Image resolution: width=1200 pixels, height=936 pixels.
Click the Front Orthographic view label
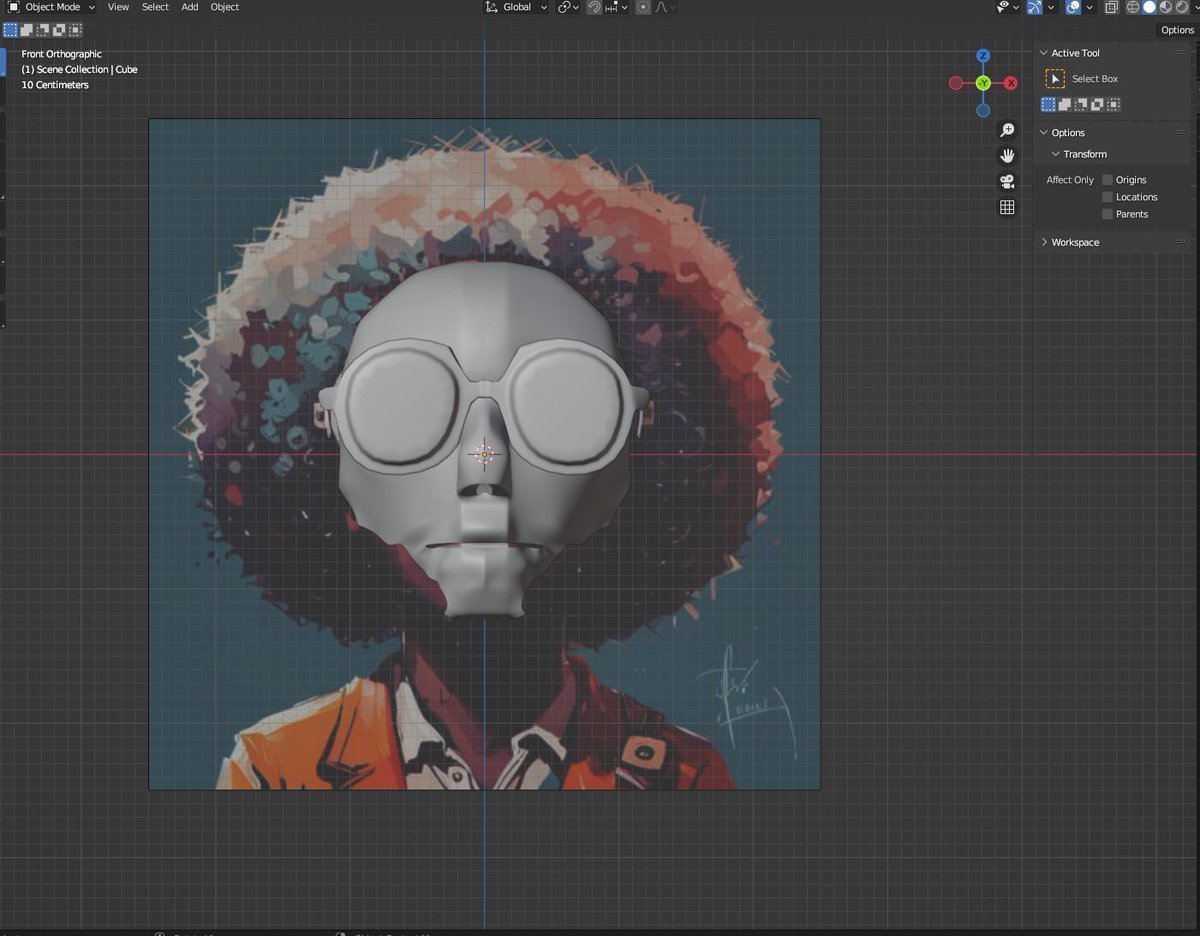62,54
